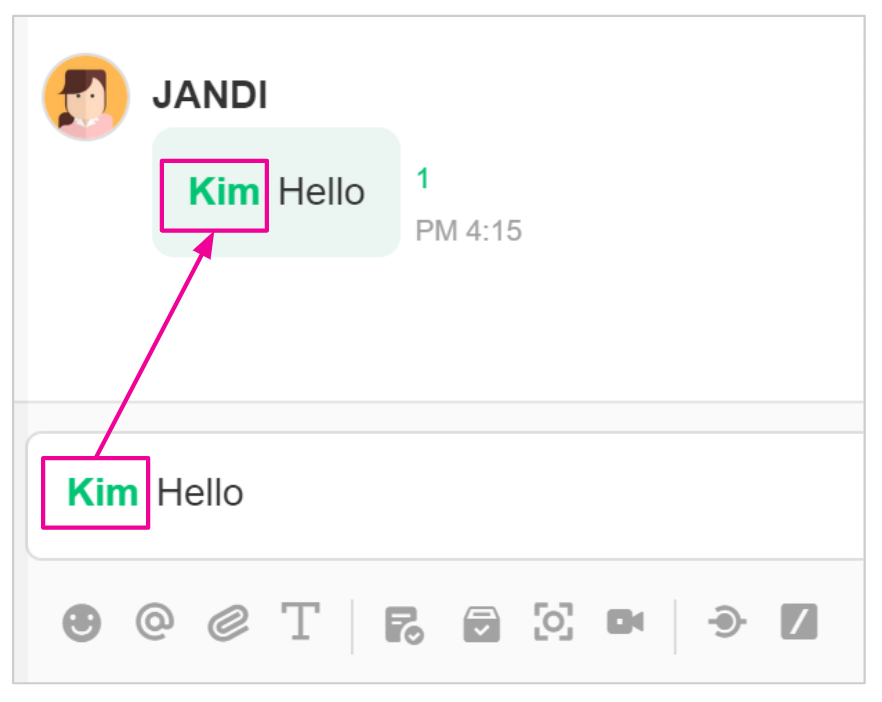Image resolution: width=882 pixels, height=702 pixels.
Task: Start a screen capture
Action: pos(553,623)
